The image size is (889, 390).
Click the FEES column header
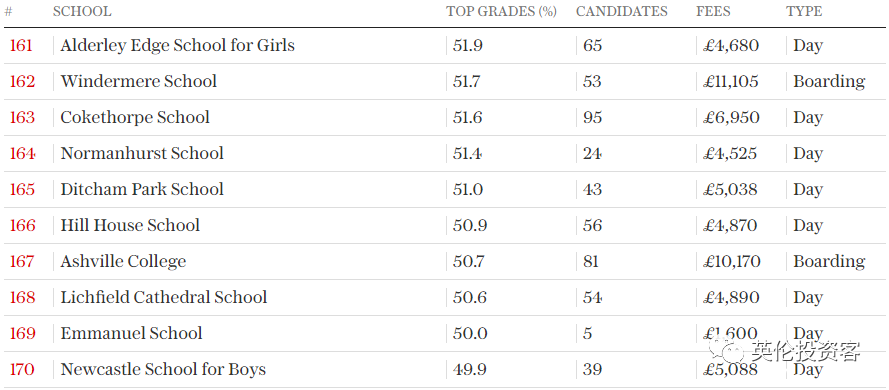tap(713, 11)
